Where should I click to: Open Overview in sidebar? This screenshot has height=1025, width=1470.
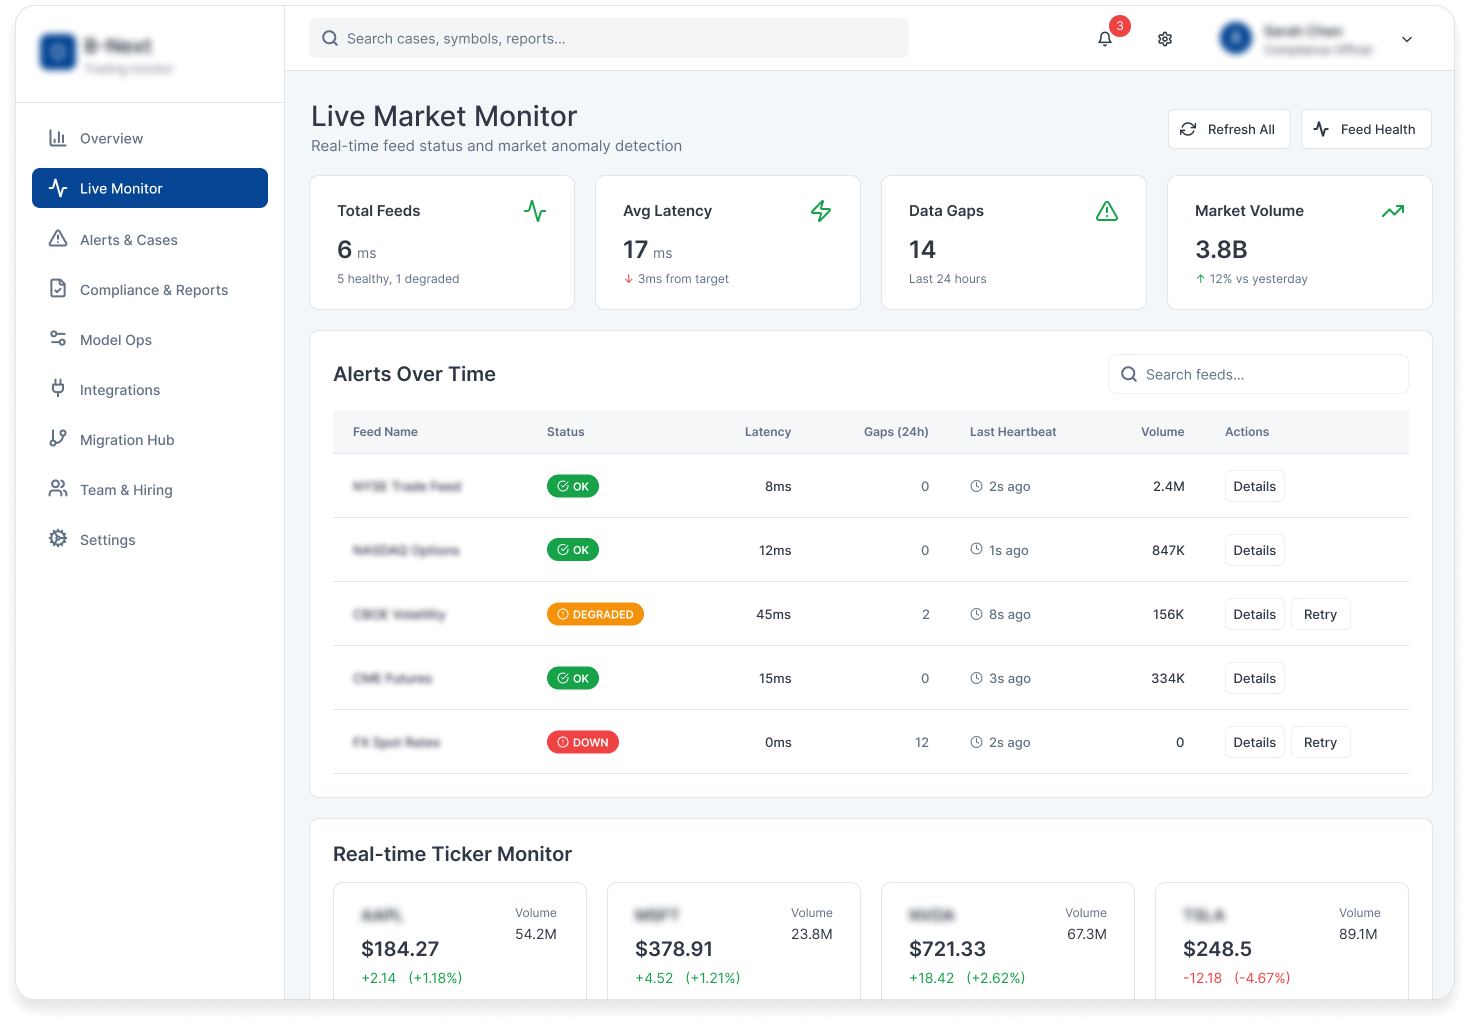coord(150,138)
